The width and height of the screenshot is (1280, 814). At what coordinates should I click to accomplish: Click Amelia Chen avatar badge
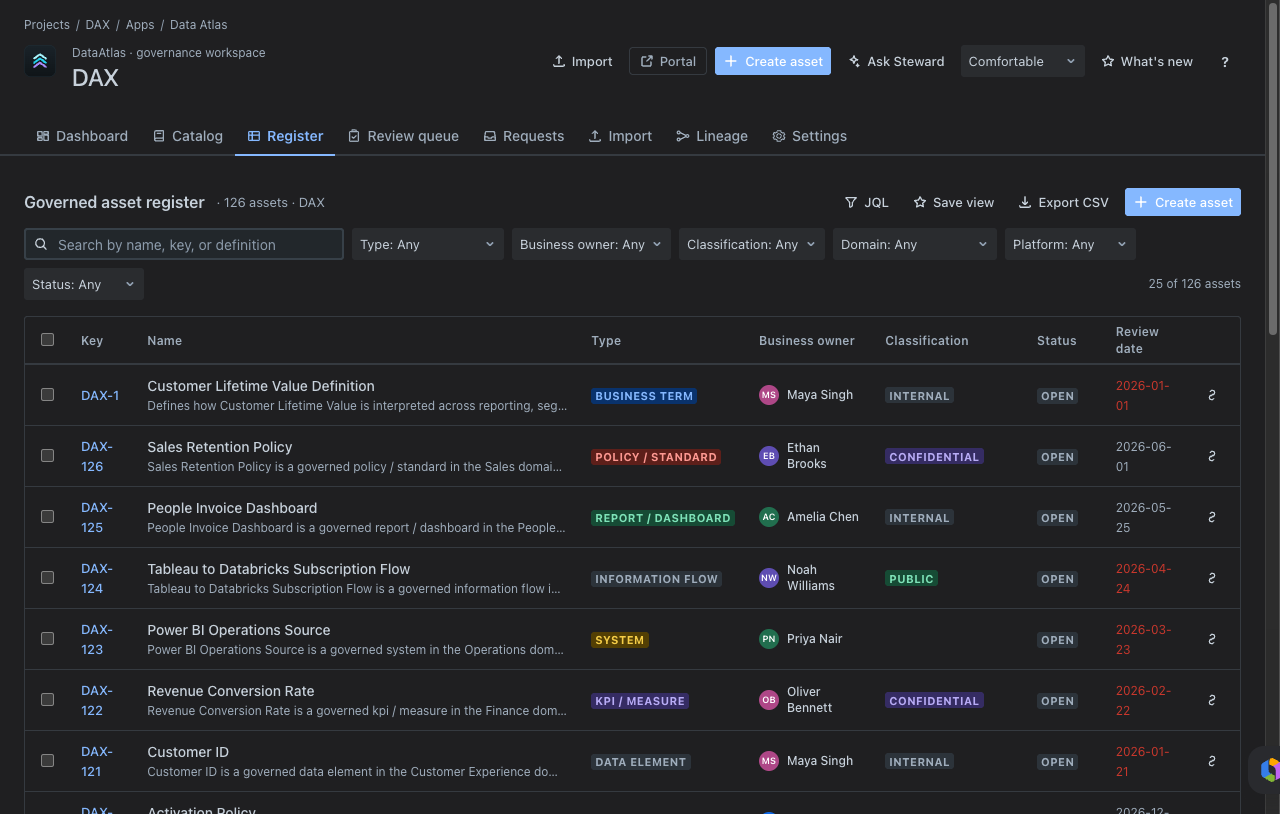[x=768, y=517]
